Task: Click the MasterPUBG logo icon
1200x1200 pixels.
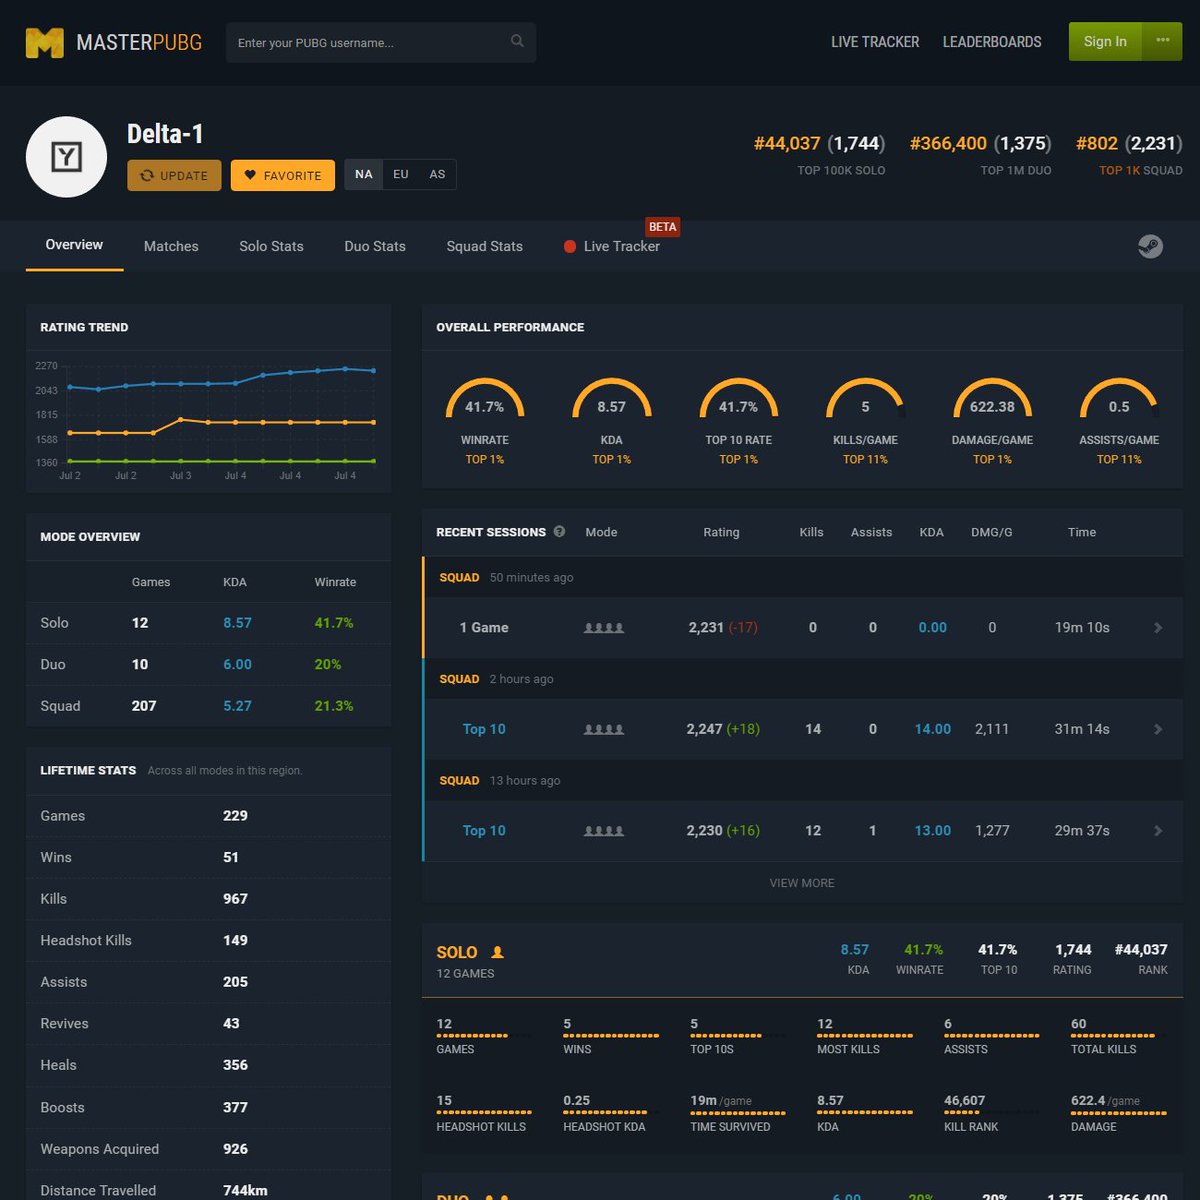Action: tap(44, 43)
